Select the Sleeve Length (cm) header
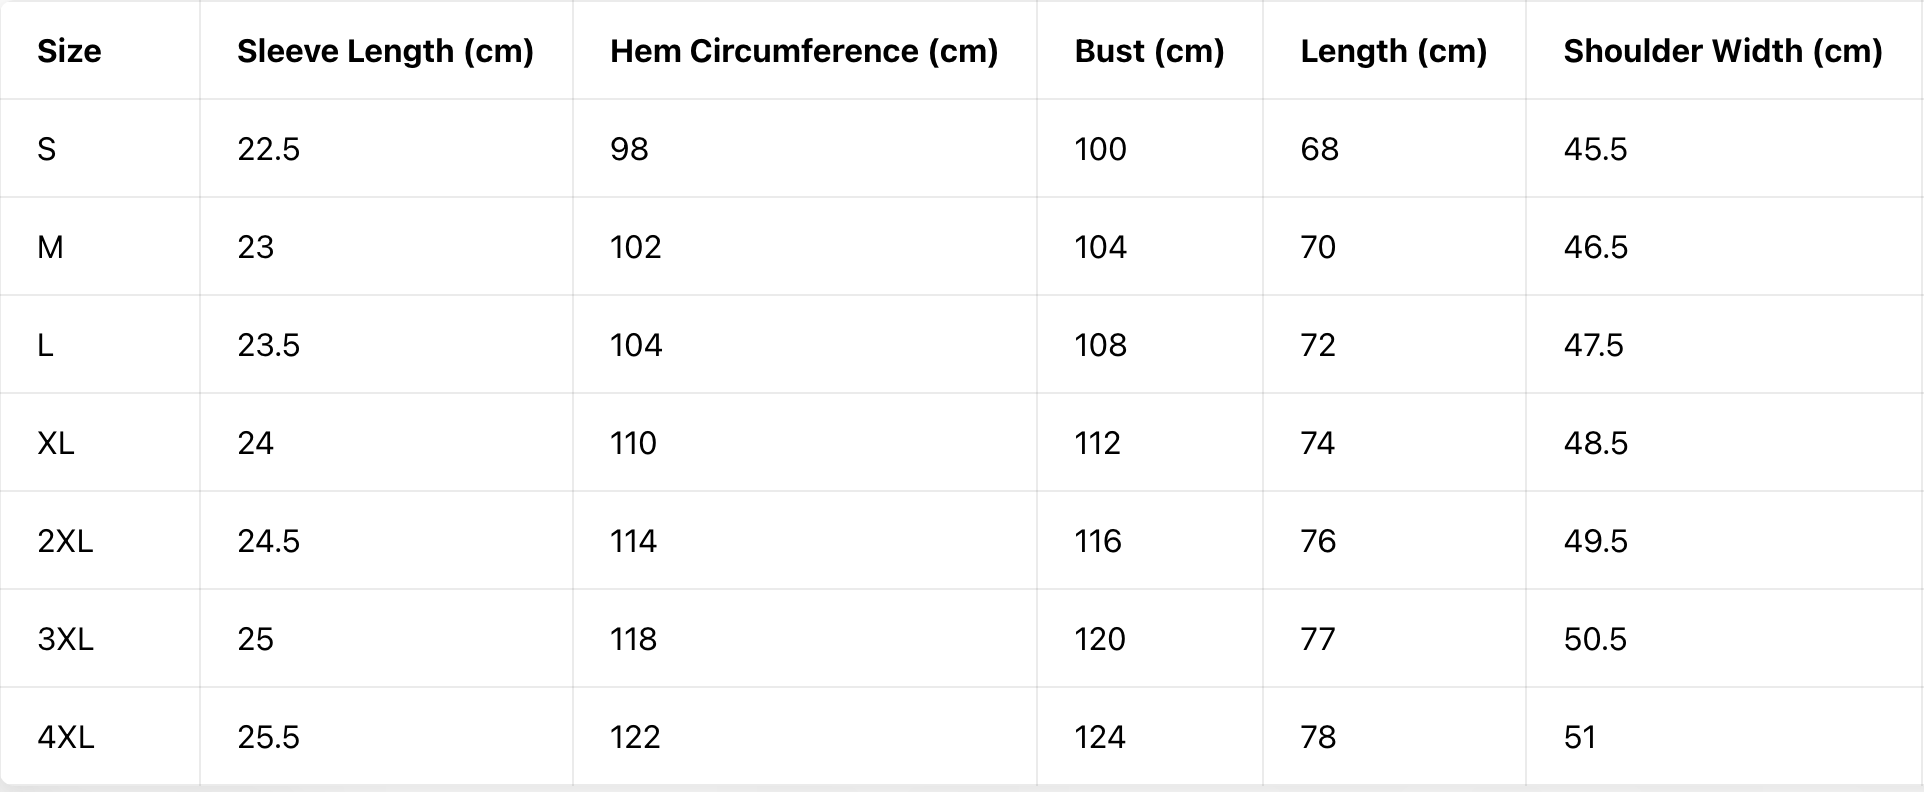The height and width of the screenshot is (792, 1924). [385, 51]
